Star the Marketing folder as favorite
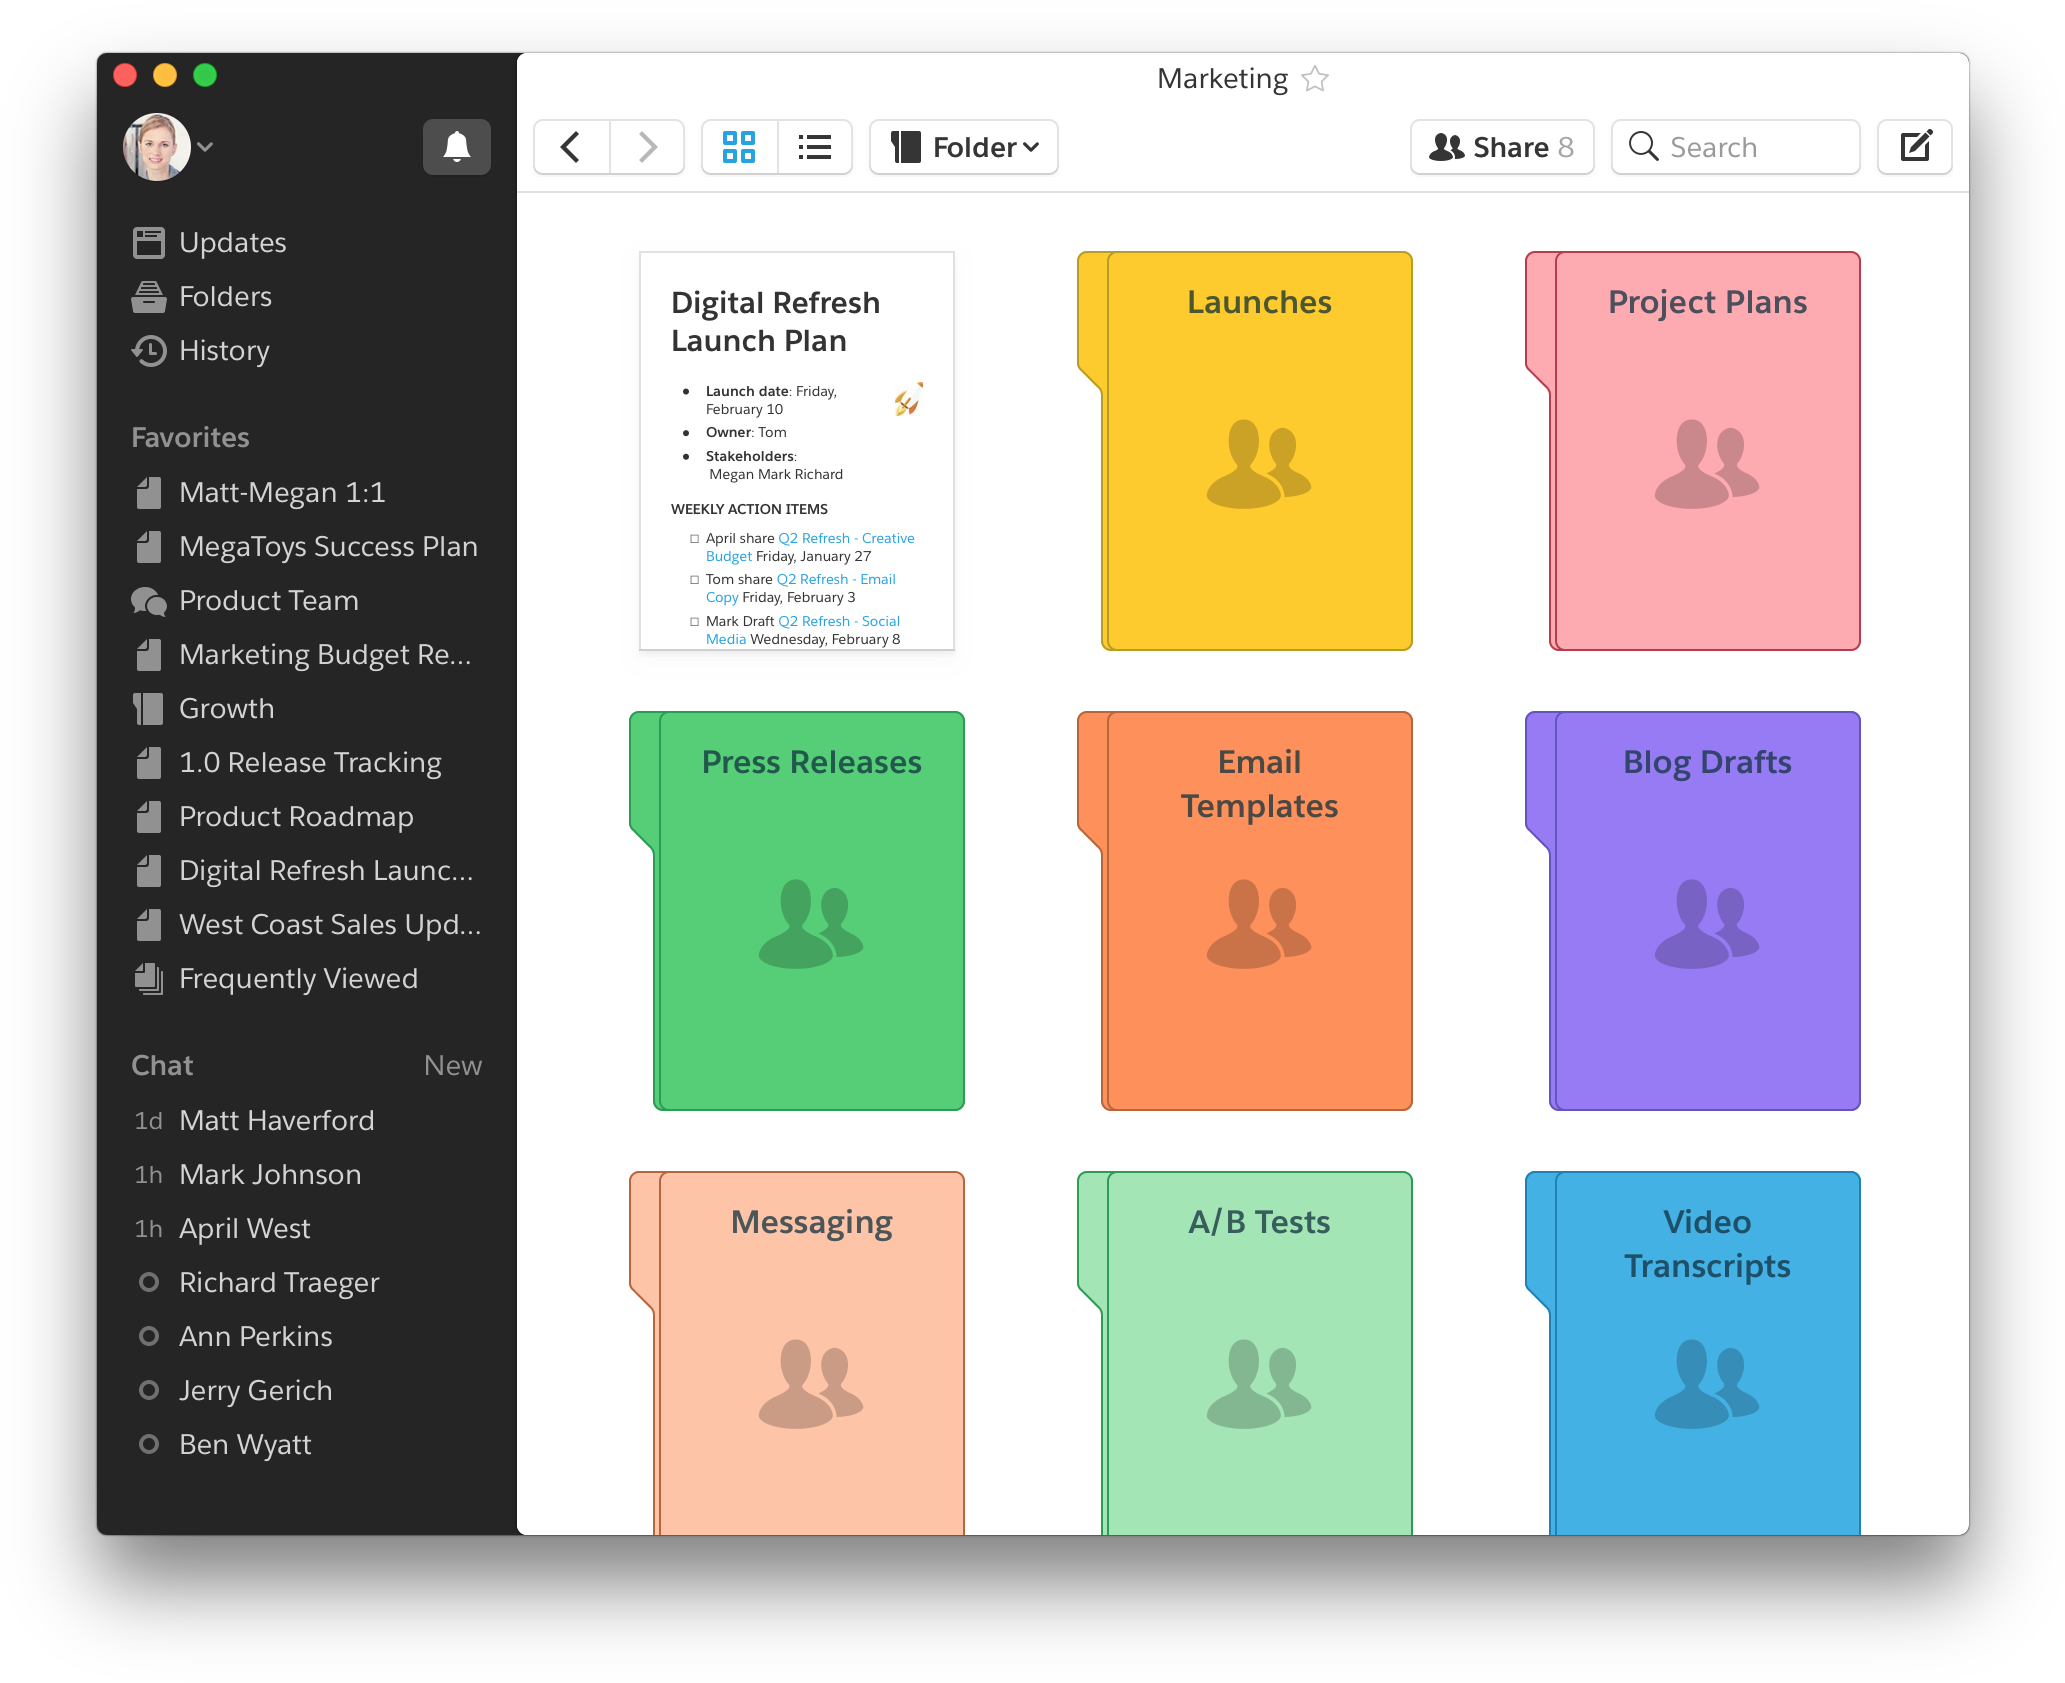 [x=1315, y=77]
